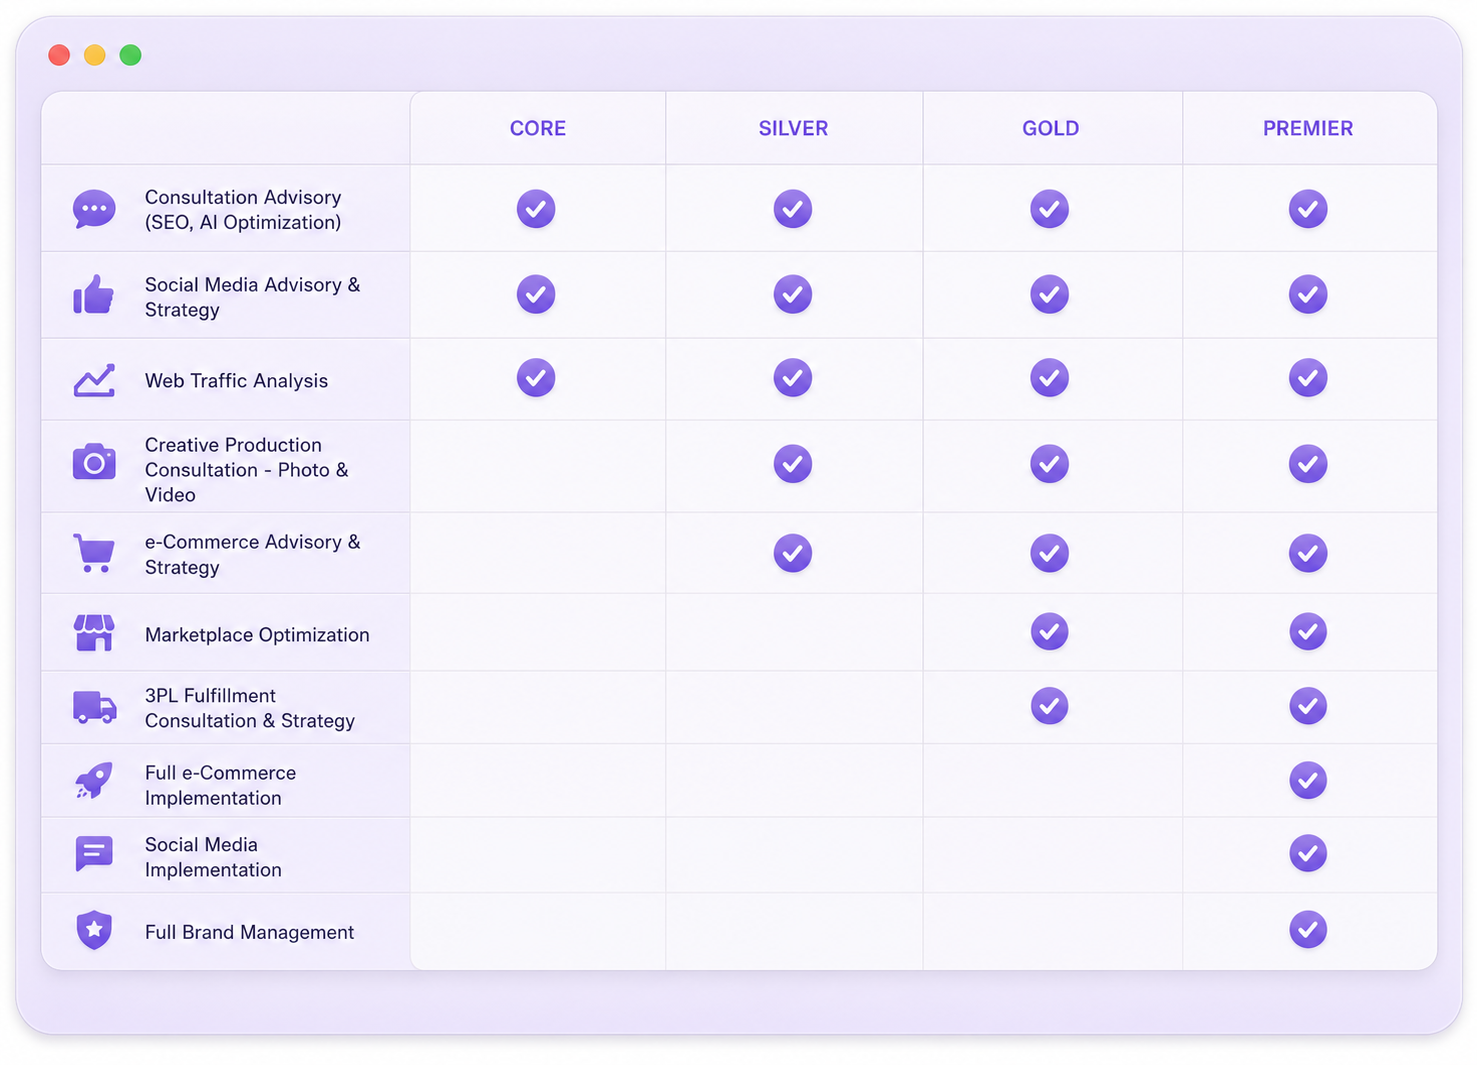This screenshot has height=1065, width=1477.
Task: Click the Gold checkmark for e-Commerce Advisory & Strategy
Action: (1050, 553)
